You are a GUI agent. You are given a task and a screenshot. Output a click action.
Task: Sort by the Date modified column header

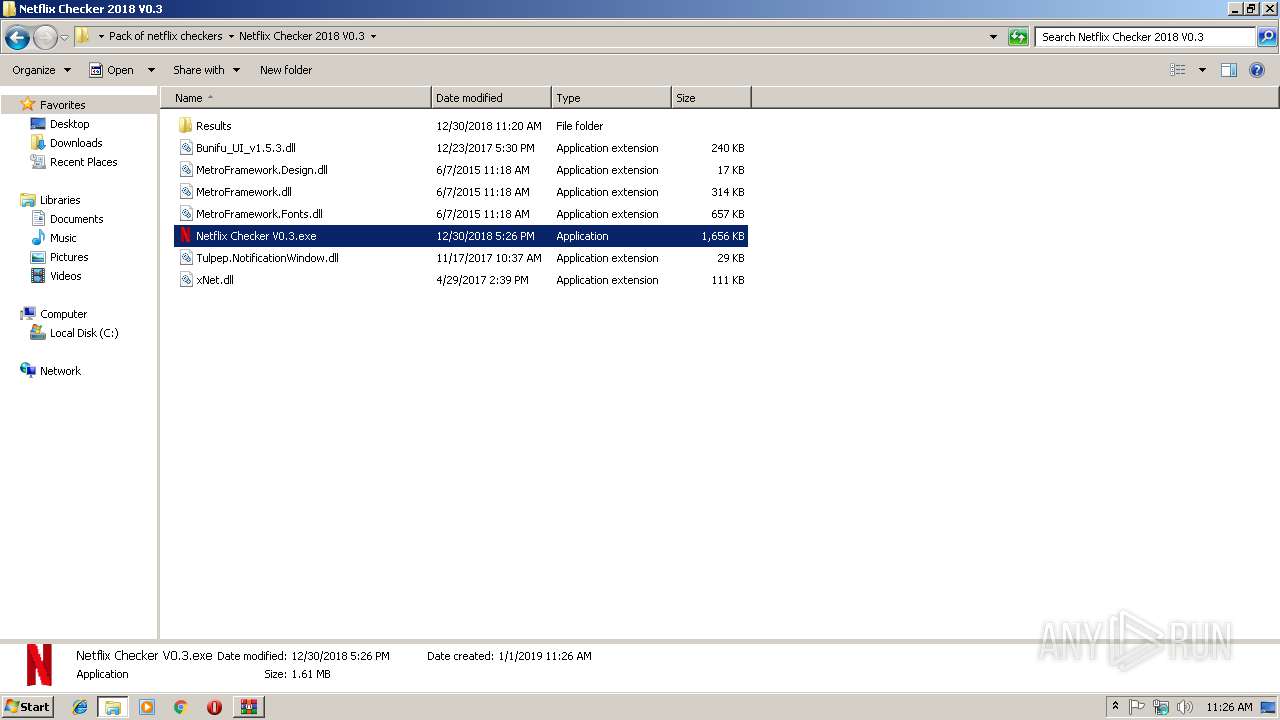pyautogui.click(x=491, y=98)
